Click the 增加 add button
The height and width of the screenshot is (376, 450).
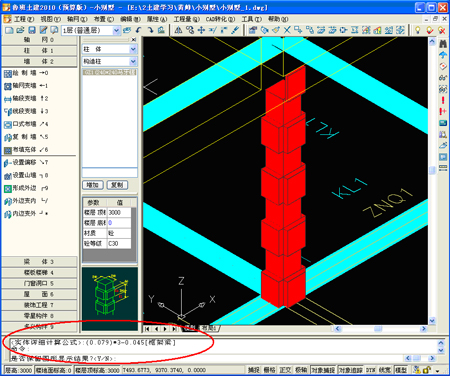coord(93,185)
